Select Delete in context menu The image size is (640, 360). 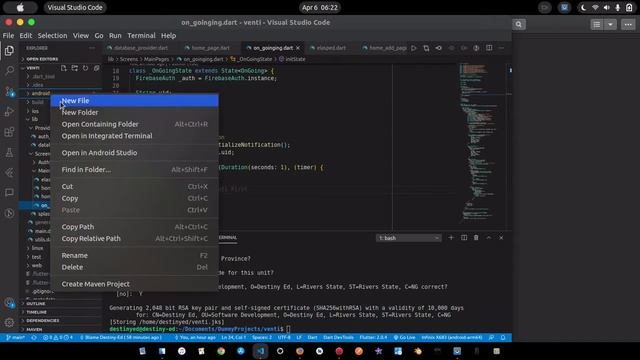[134, 267]
